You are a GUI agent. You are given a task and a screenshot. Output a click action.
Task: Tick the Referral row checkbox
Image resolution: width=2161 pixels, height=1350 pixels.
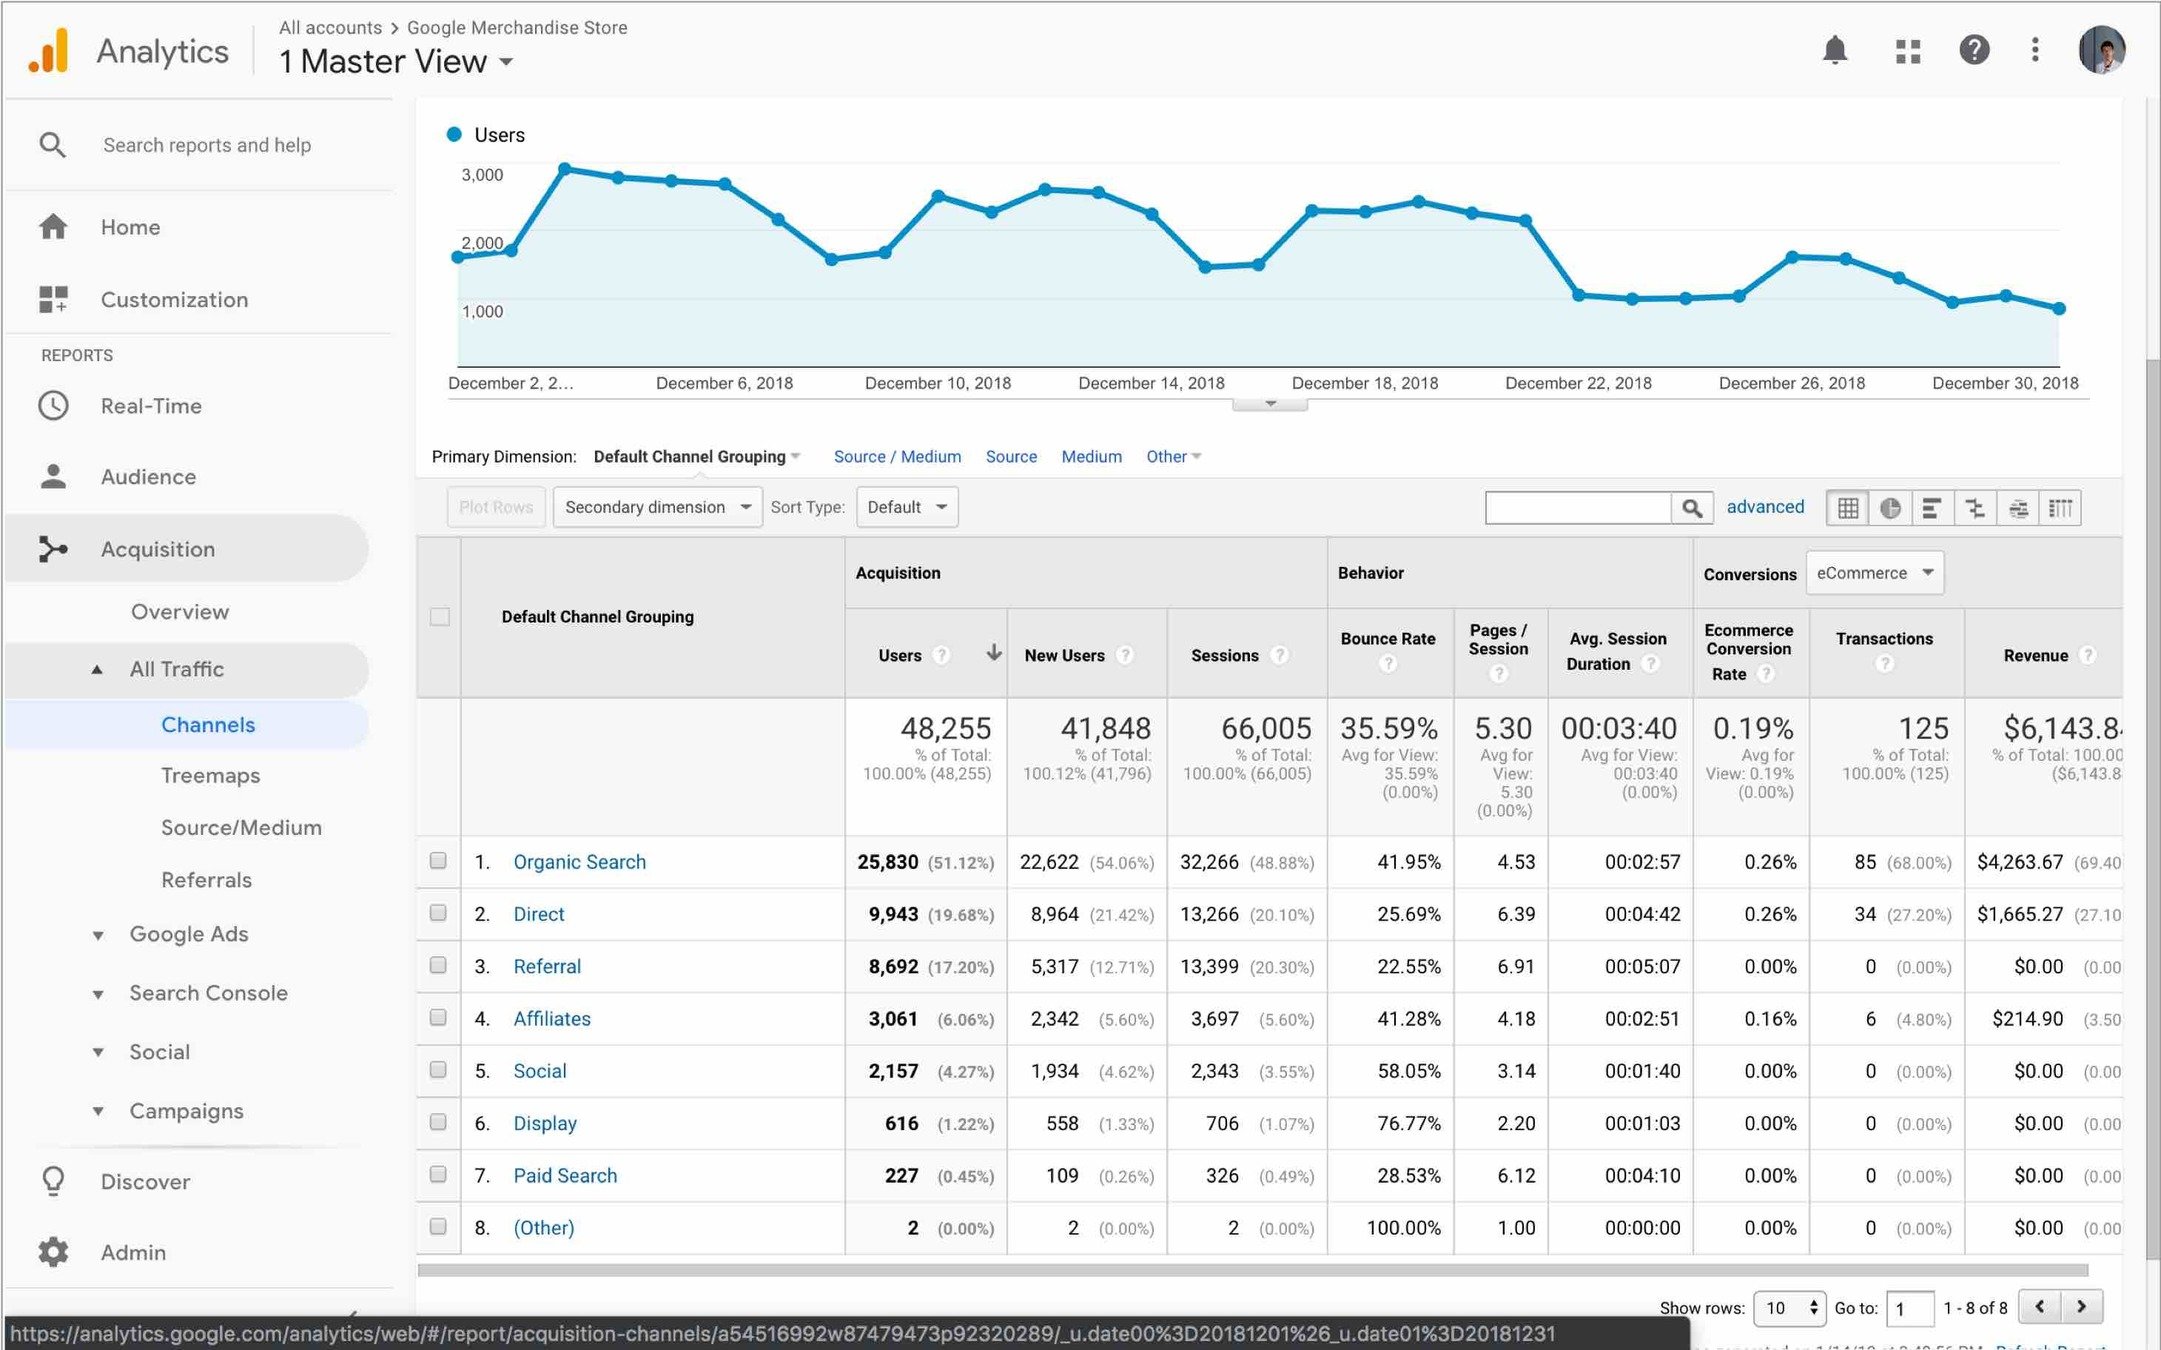click(438, 965)
